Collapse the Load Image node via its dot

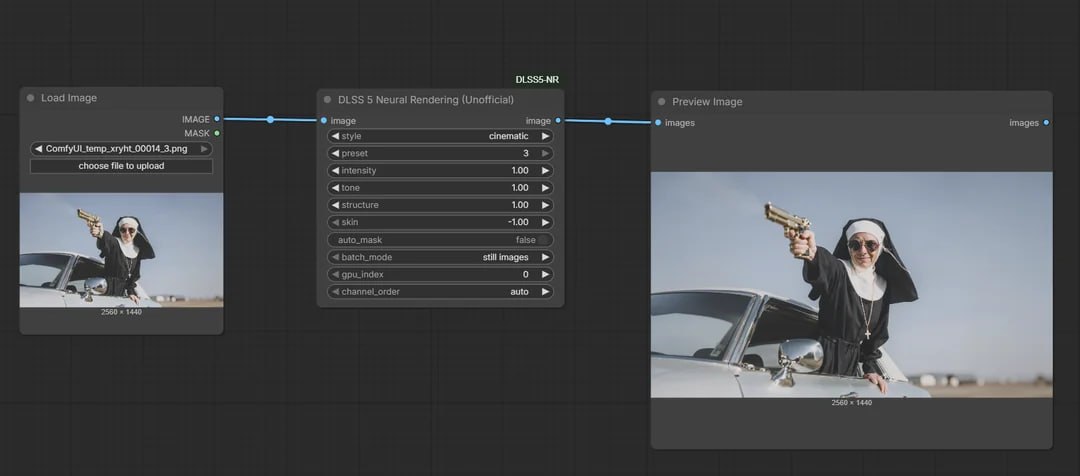(30, 98)
